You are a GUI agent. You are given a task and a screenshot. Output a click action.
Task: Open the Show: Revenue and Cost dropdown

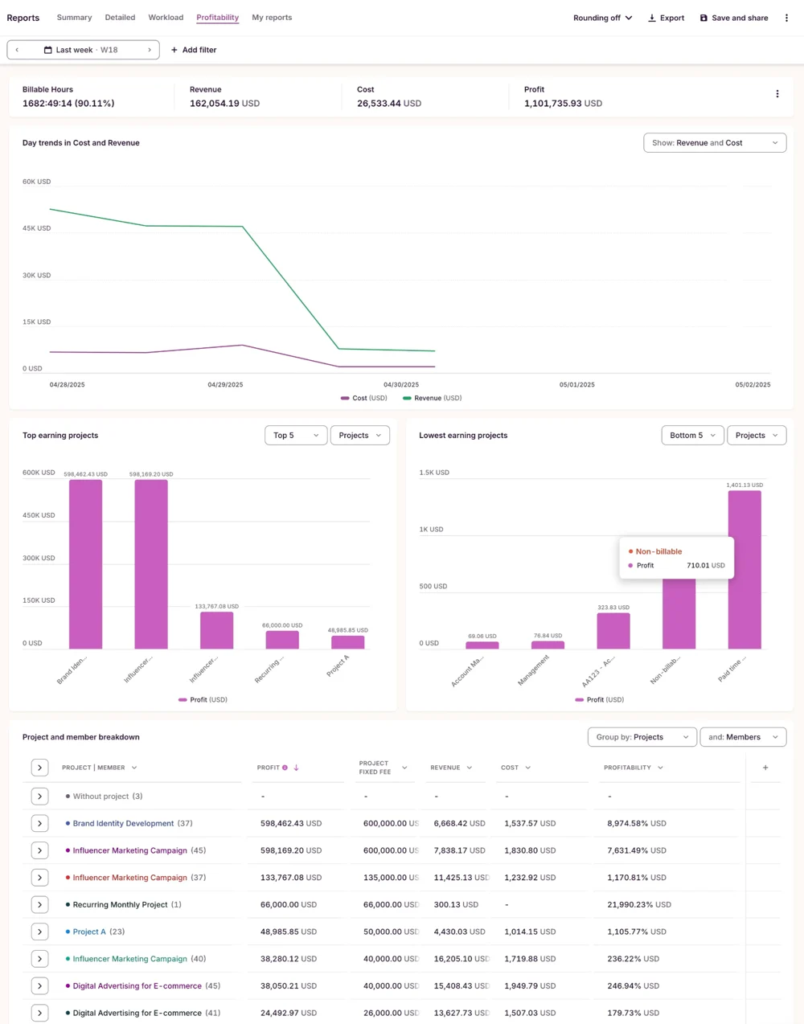pyautogui.click(x=714, y=143)
